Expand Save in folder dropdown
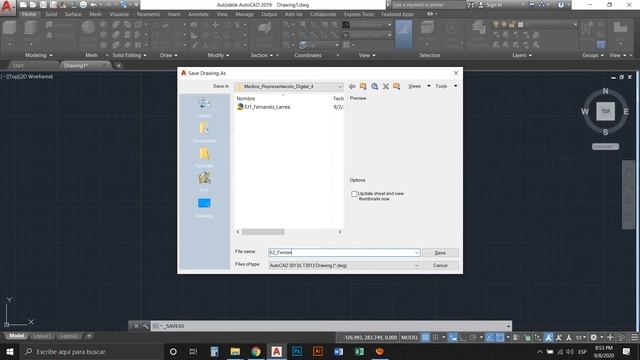 tap(340, 87)
